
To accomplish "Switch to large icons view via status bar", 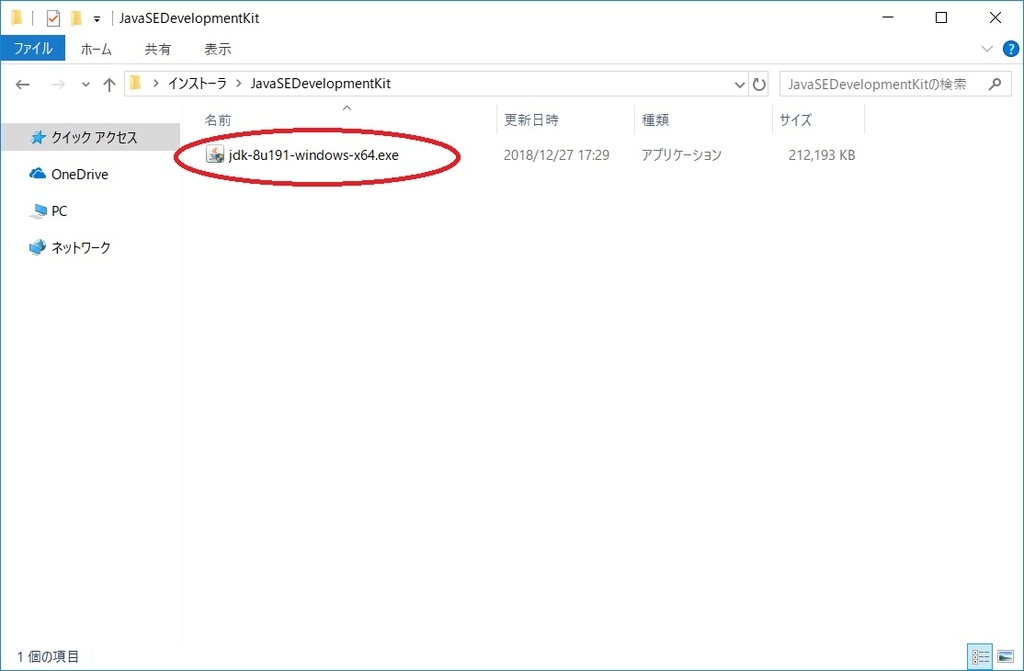I will [x=1006, y=657].
